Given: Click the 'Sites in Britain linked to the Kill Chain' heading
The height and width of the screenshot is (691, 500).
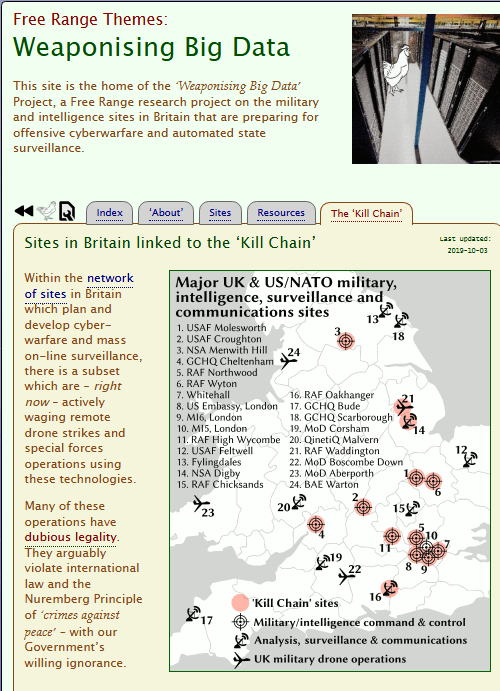Looking at the screenshot, I should tap(170, 243).
